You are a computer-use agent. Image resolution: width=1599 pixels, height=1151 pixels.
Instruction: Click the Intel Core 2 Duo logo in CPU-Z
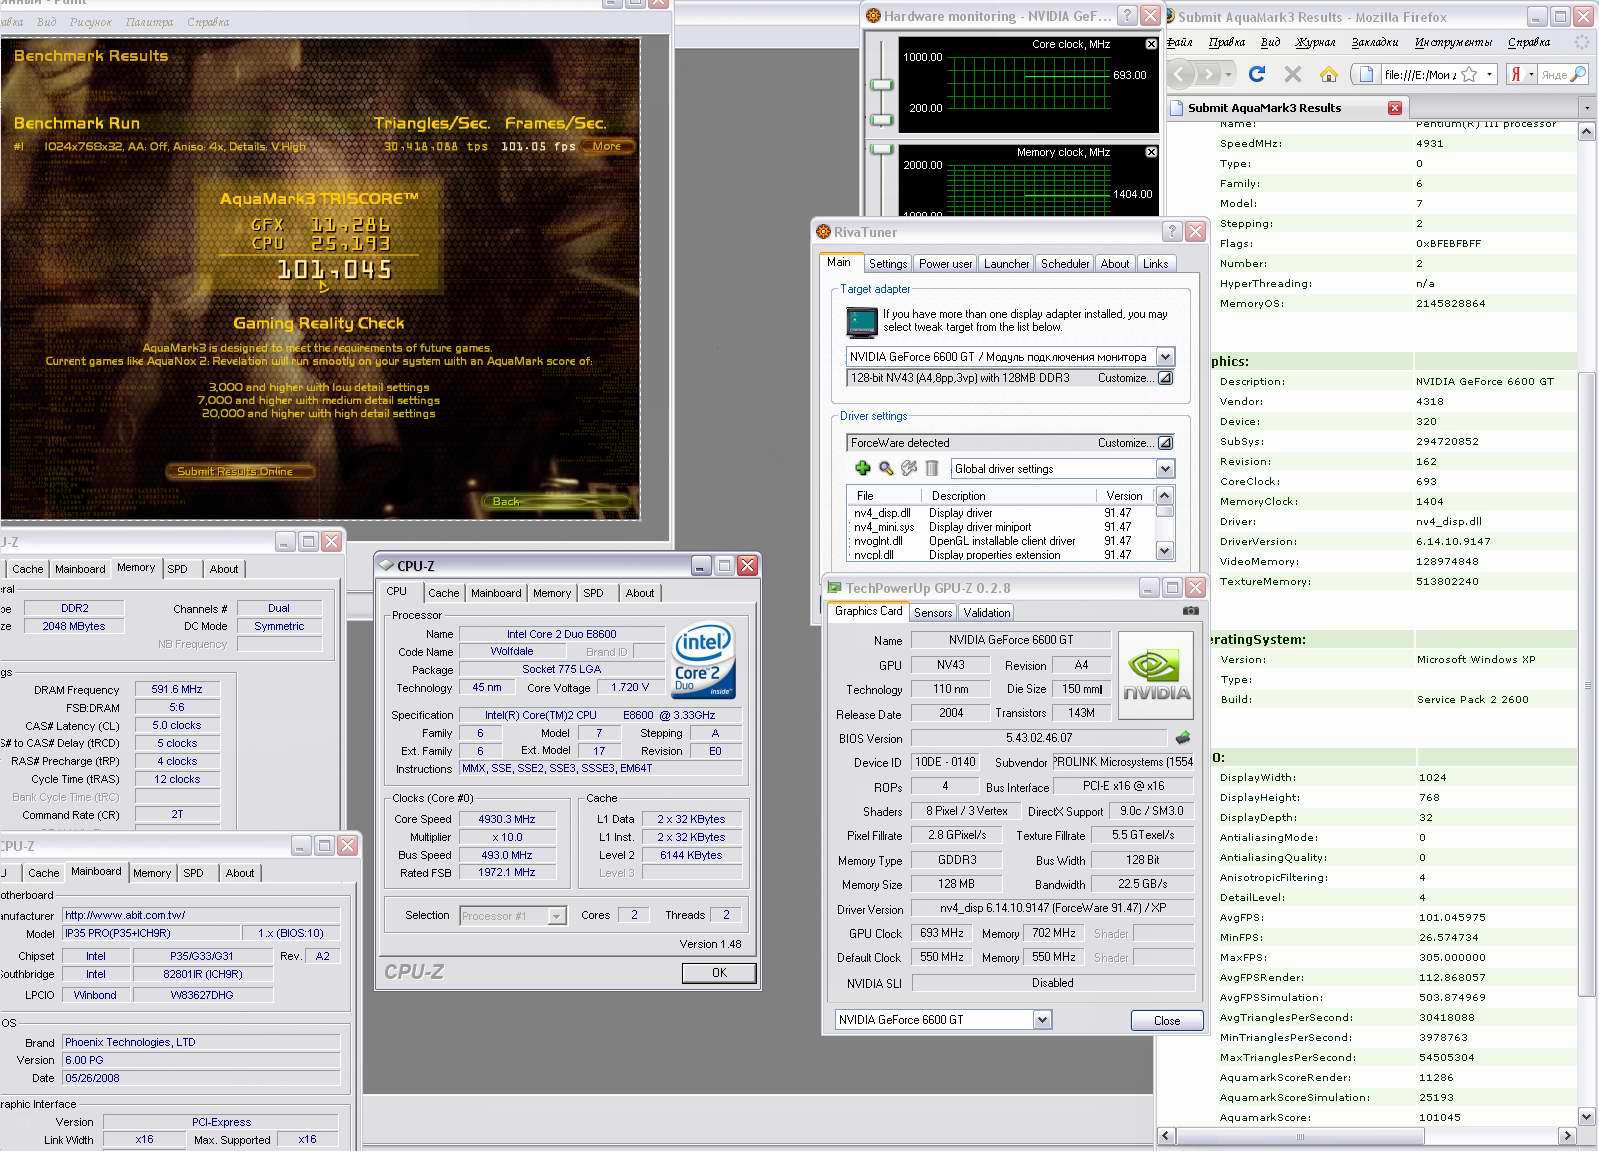tap(704, 659)
